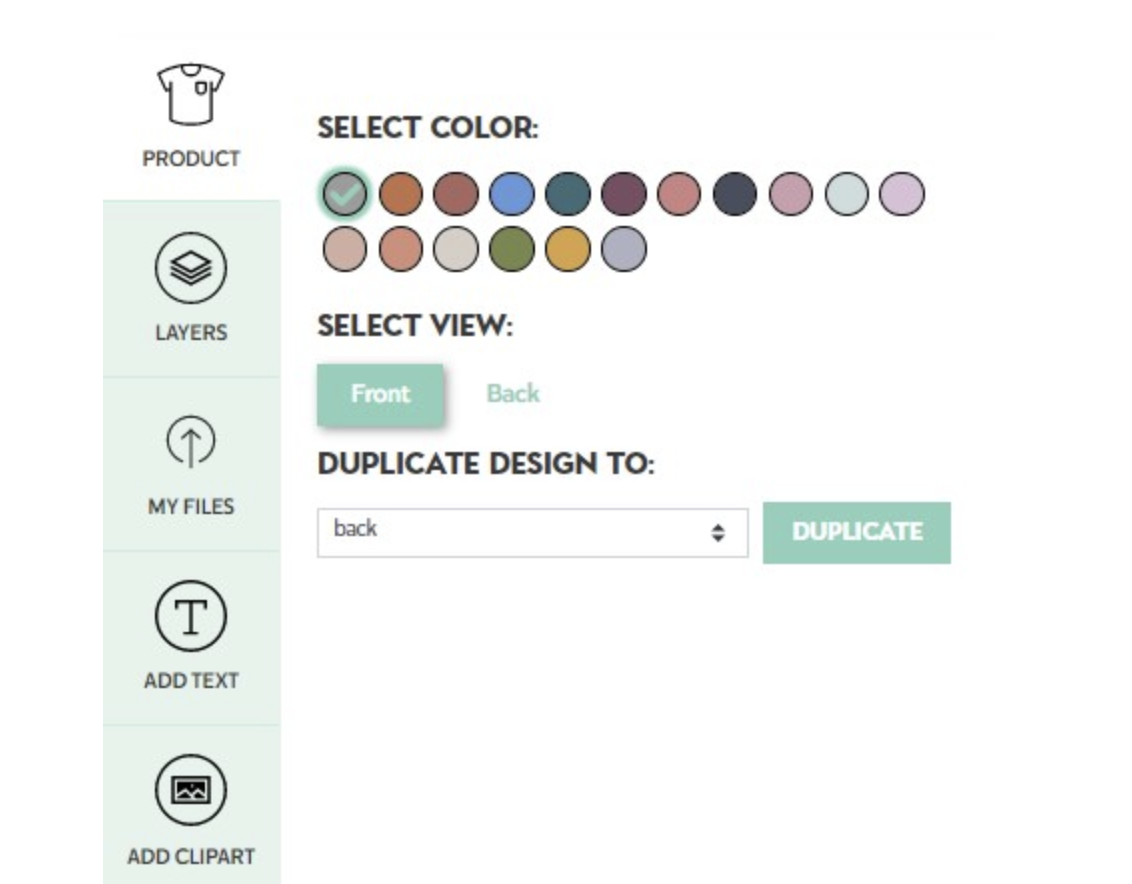Switch to the Back view
Image resolution: width=1132 pixels, height=884 pixels.
(513, 394)
